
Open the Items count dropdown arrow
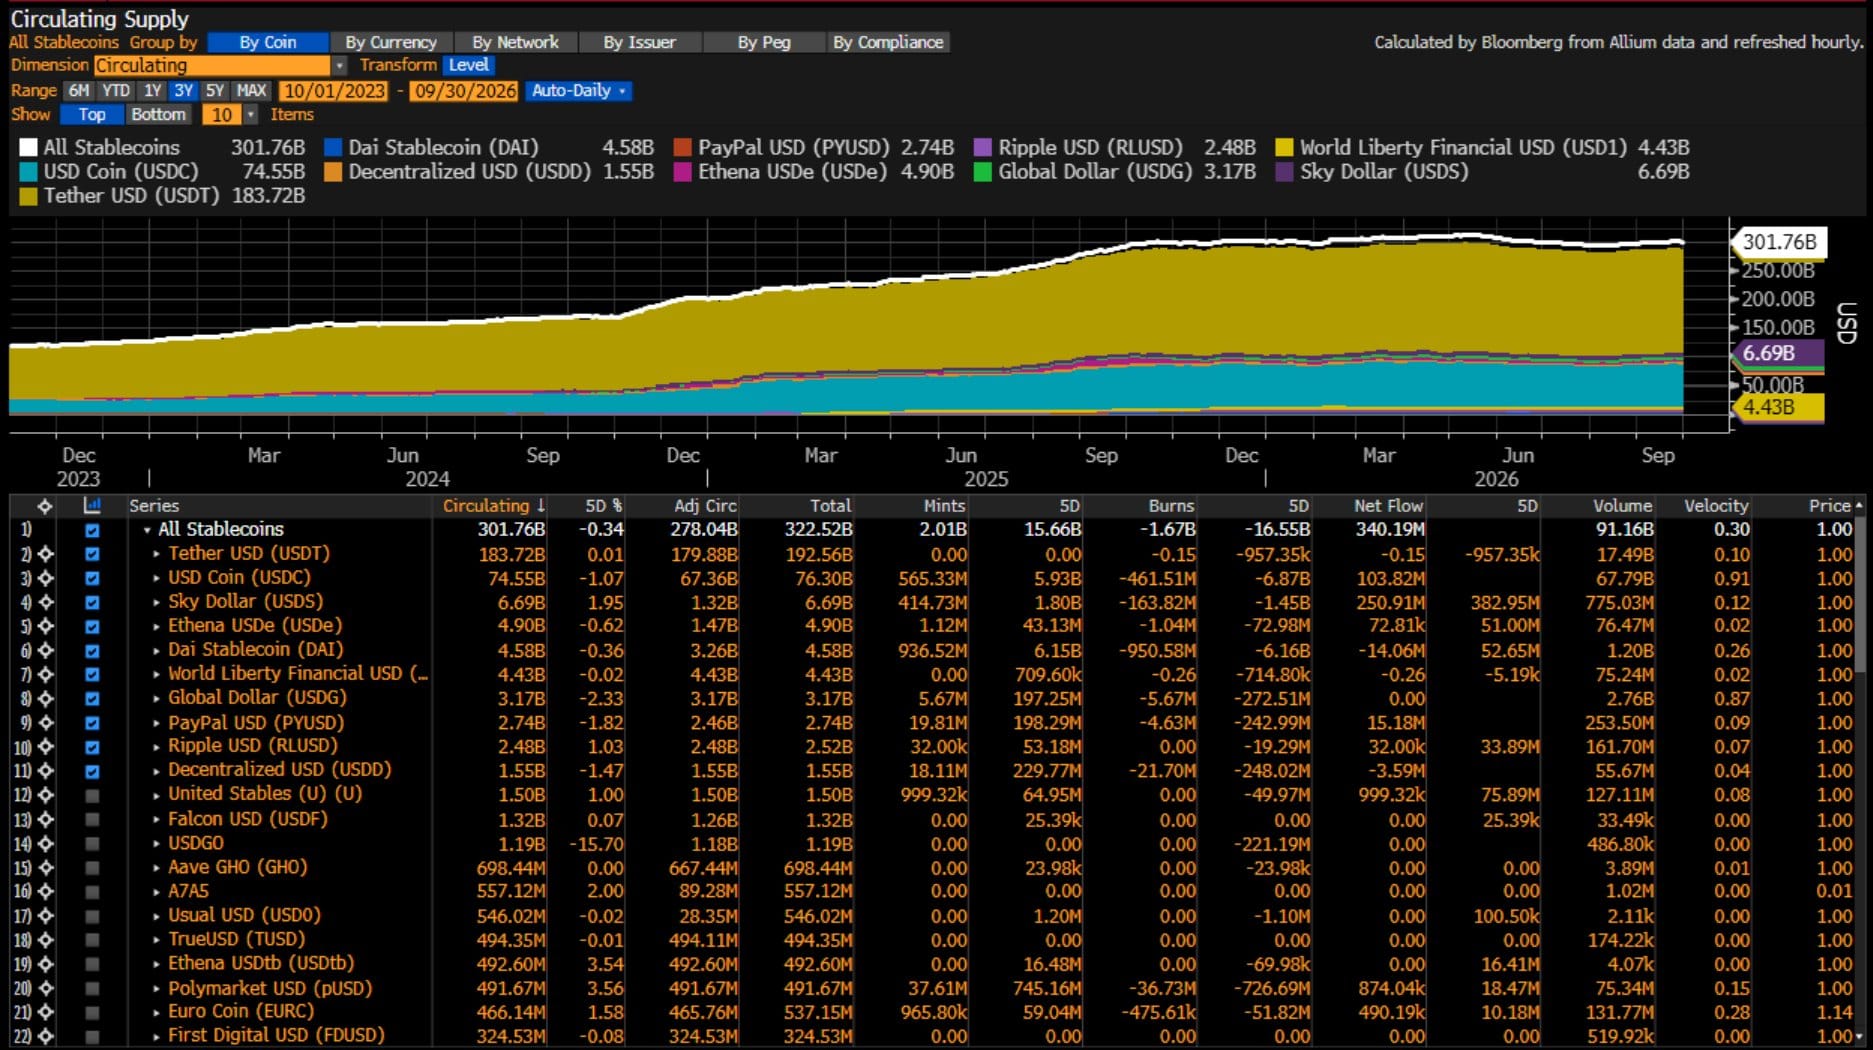pyautogui.click(x=250, y=115)
